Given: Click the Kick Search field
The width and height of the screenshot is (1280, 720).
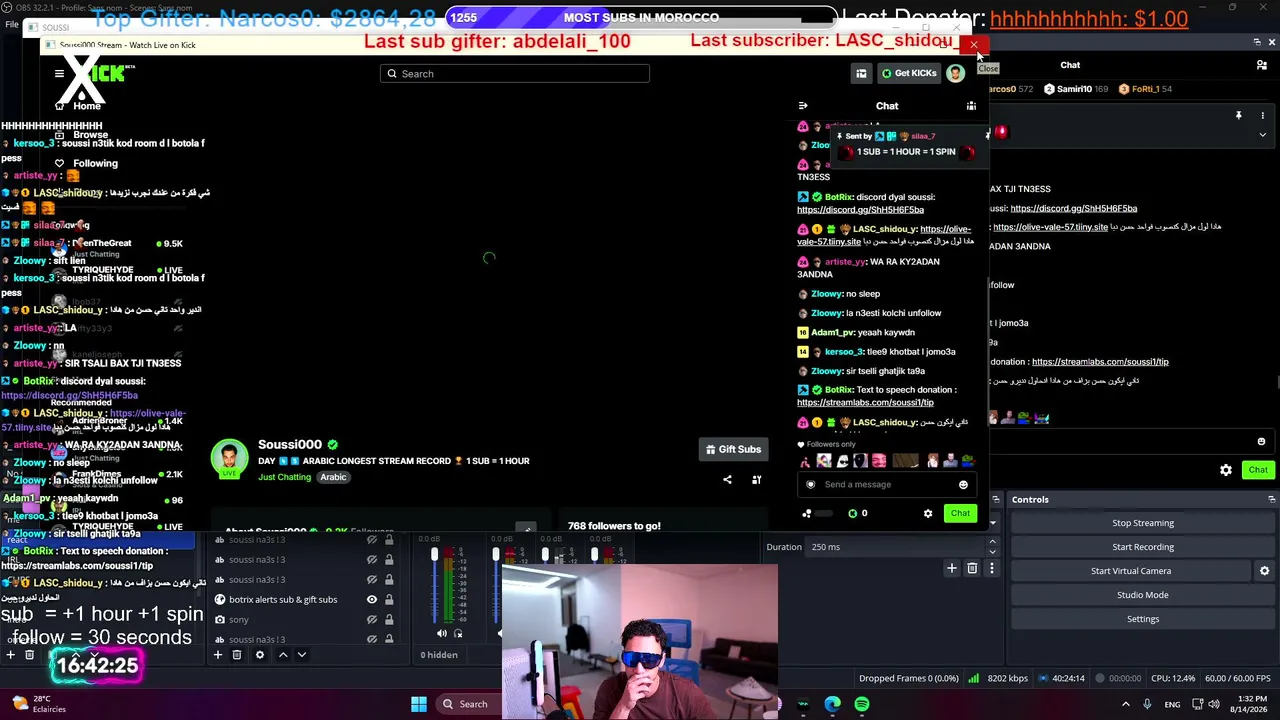Looking at the screenshot, I should pos(515,73).
